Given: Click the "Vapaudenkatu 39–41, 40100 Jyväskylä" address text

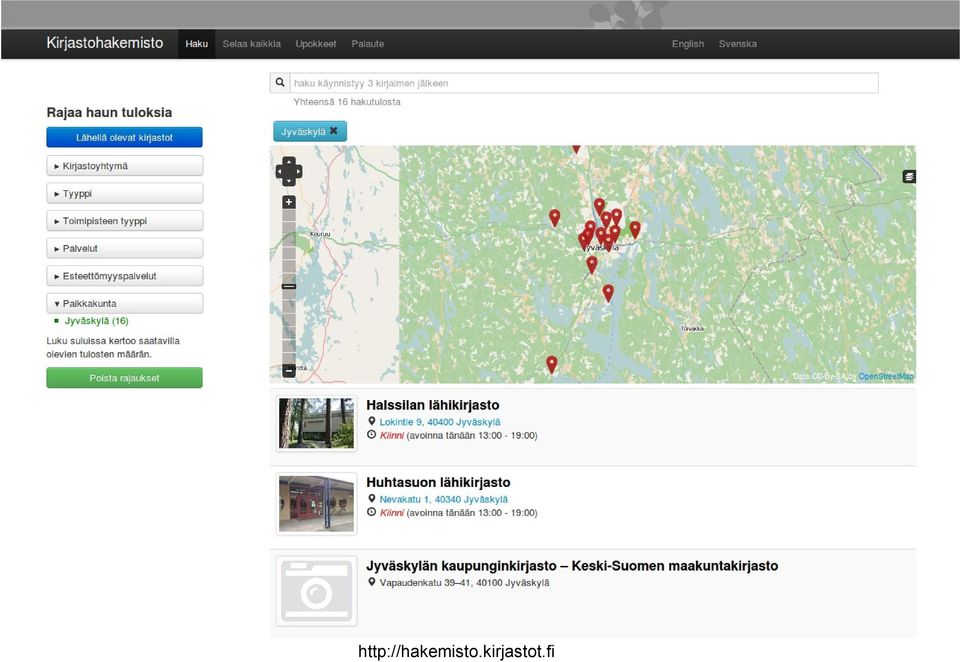Looking at the screenshot, I should 464,582.
